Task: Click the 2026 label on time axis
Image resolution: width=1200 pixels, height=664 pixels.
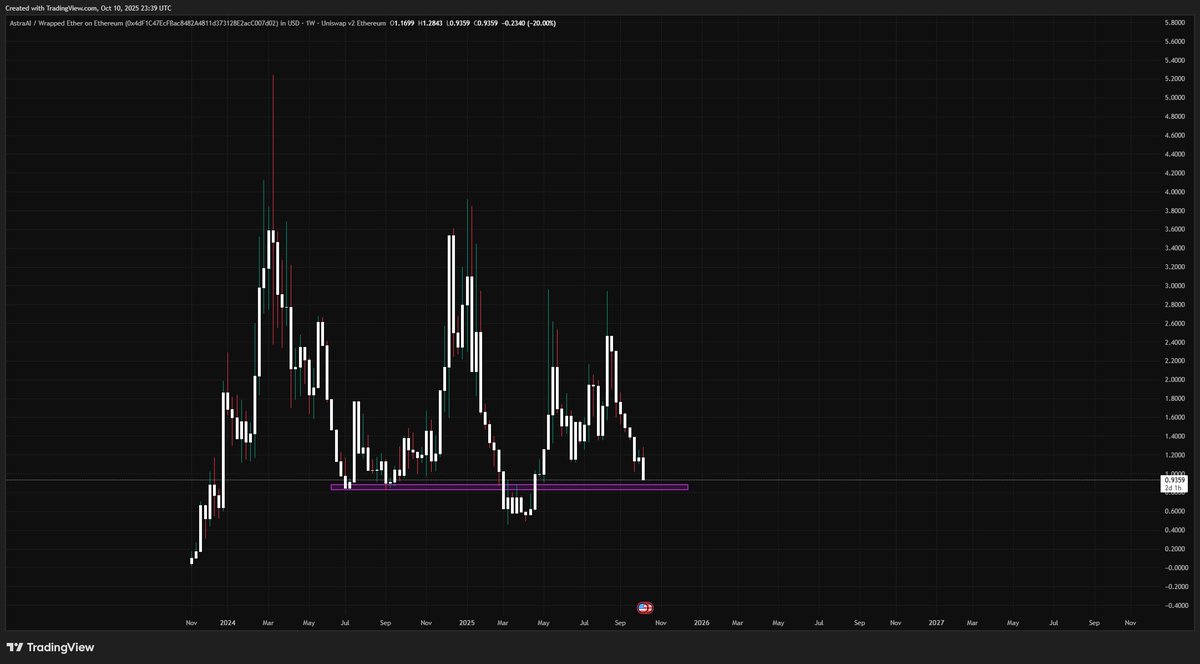Action: [x=702, y=623]
